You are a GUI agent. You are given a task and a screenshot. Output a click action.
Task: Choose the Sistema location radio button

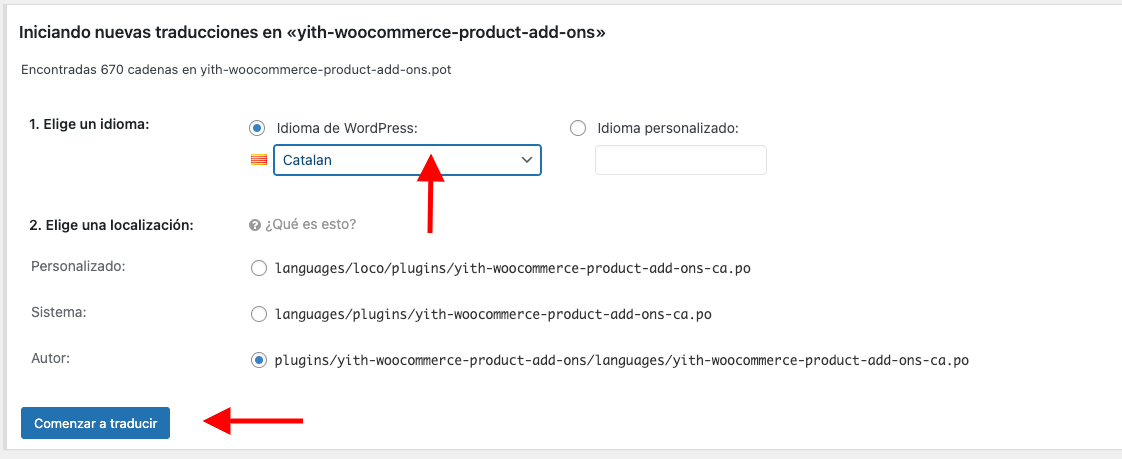[258, 314]
